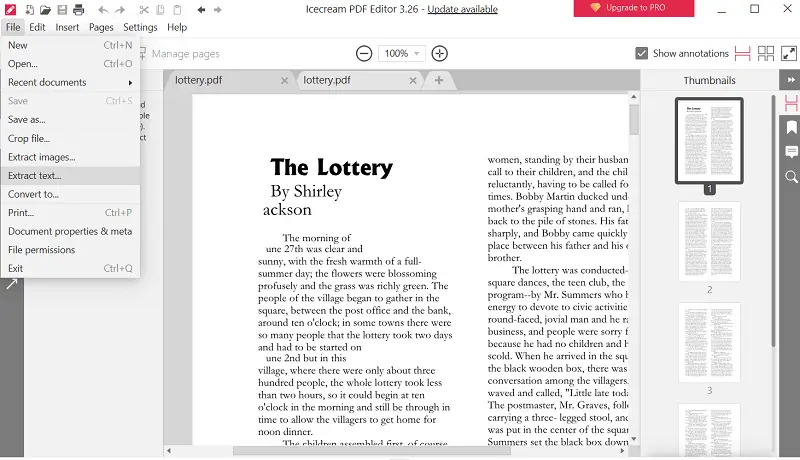Click the undo arrow icon
This screenshot has width=800, height=460.
103,10
